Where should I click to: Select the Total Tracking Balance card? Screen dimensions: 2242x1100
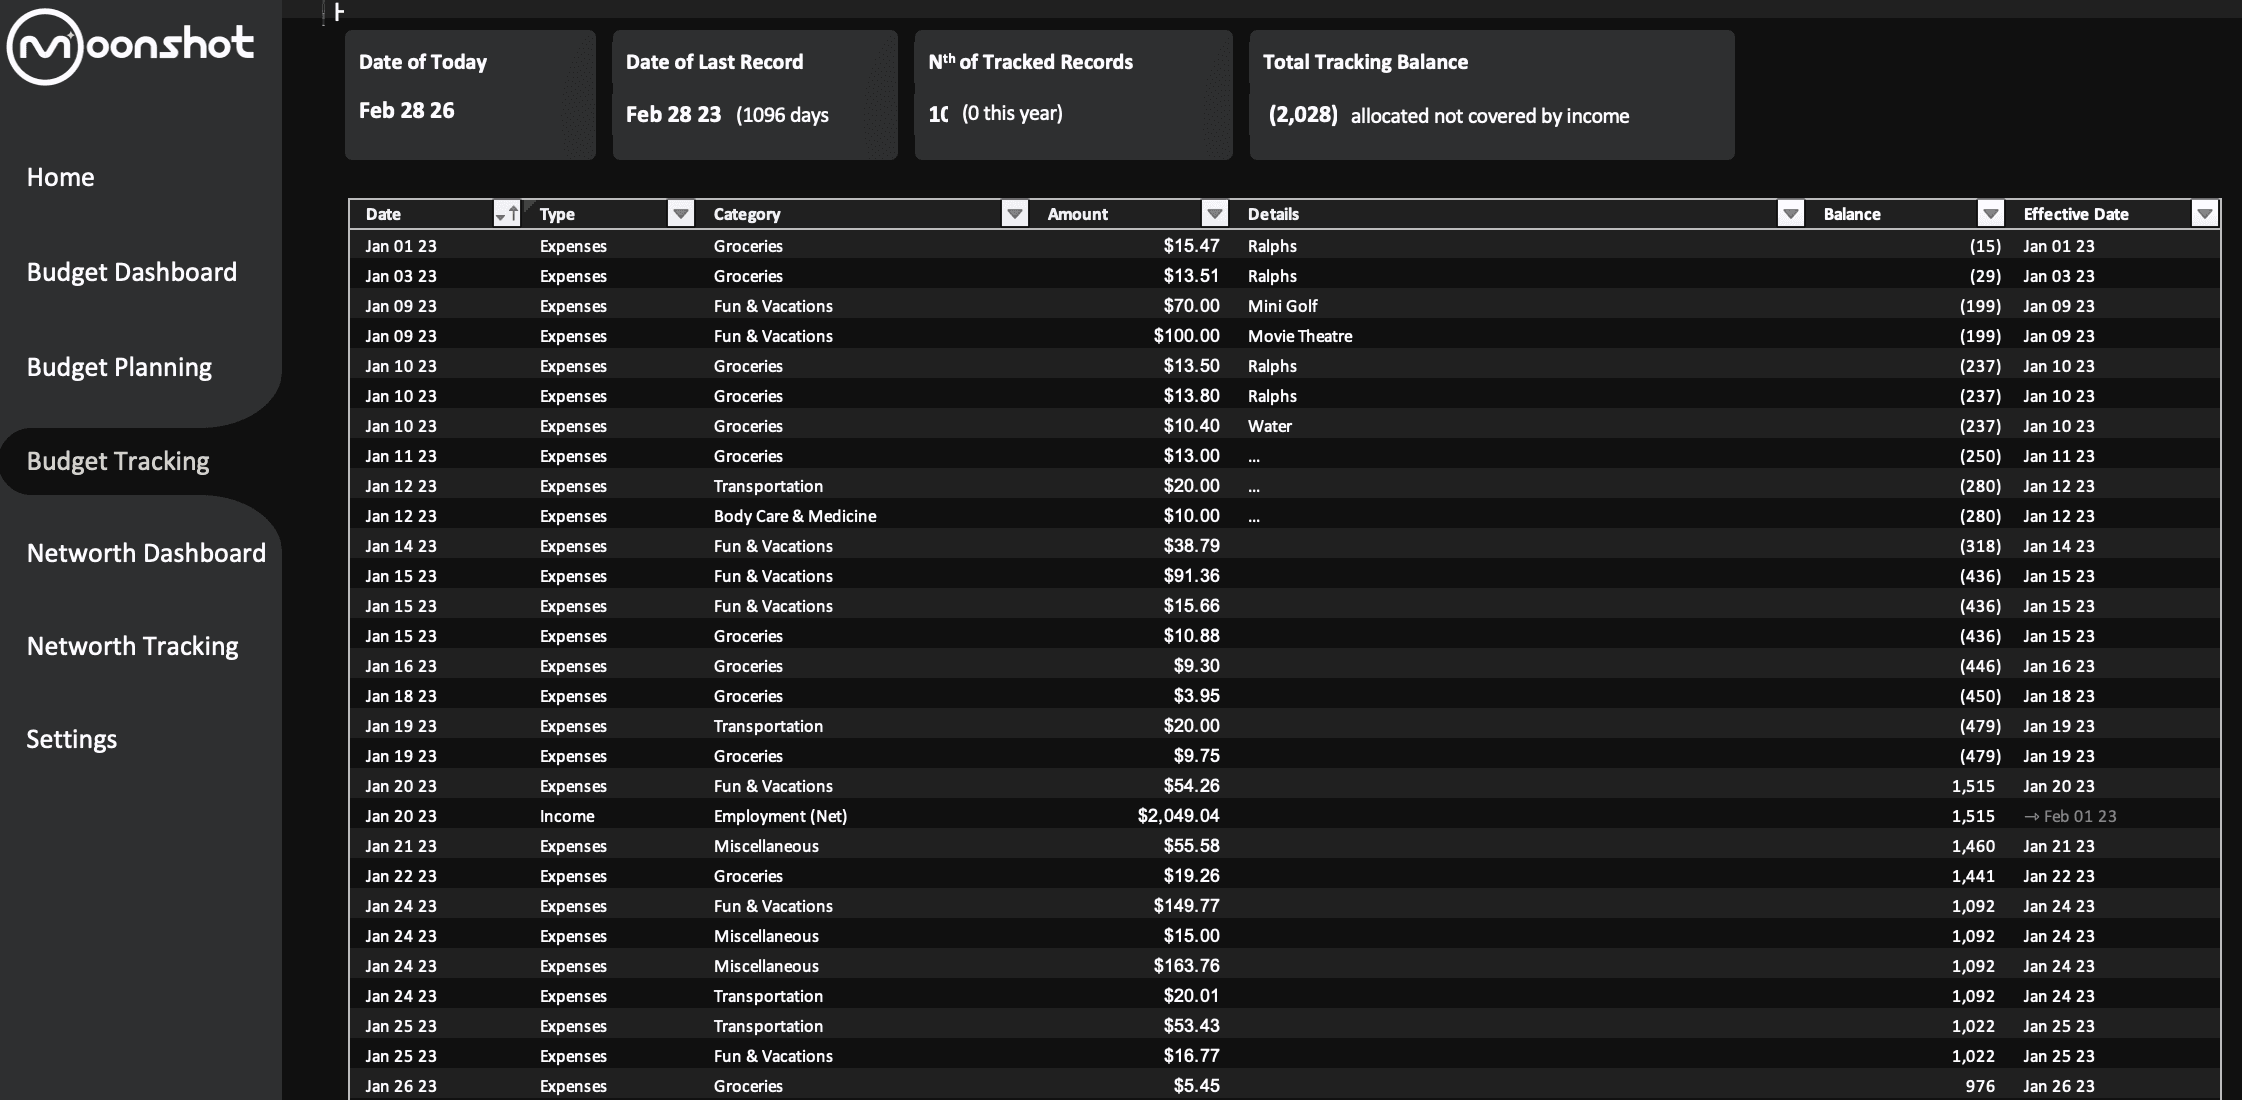[x=1491, y=95]
